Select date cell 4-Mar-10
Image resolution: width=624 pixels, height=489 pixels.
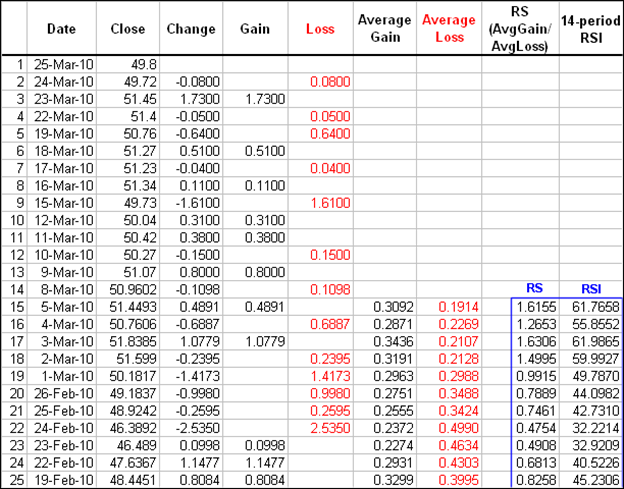(x=67, y=324)
